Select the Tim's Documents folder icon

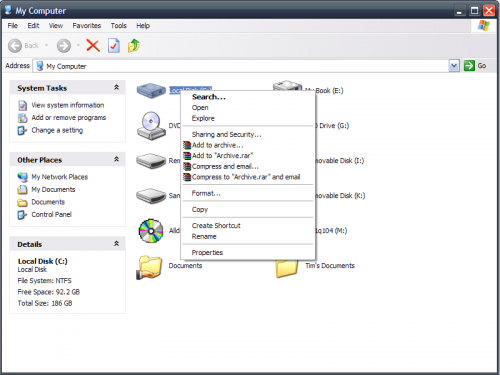[x=287, y=269]
